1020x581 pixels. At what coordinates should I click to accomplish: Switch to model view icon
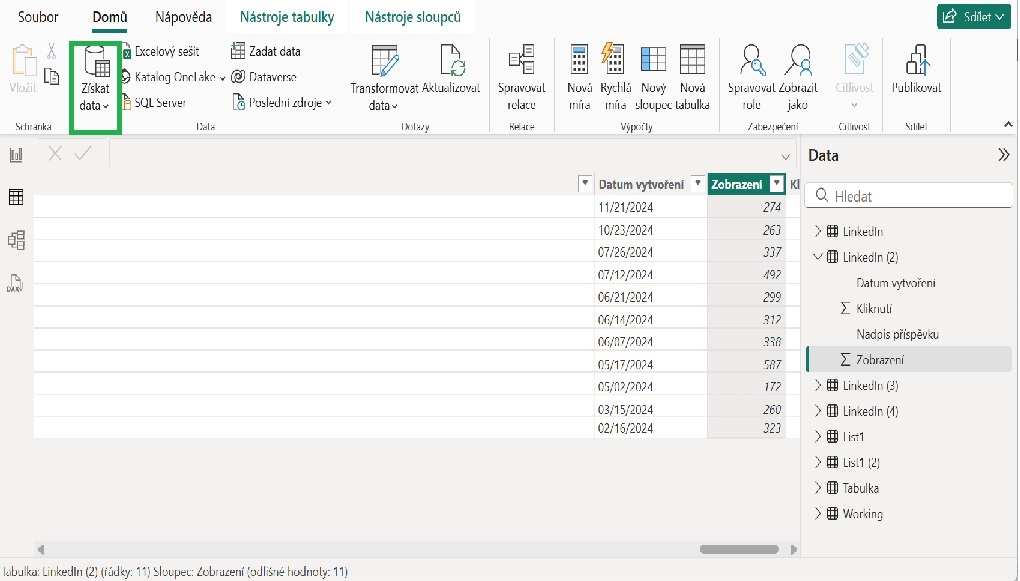pyautogui.click(x=16, y=240)
